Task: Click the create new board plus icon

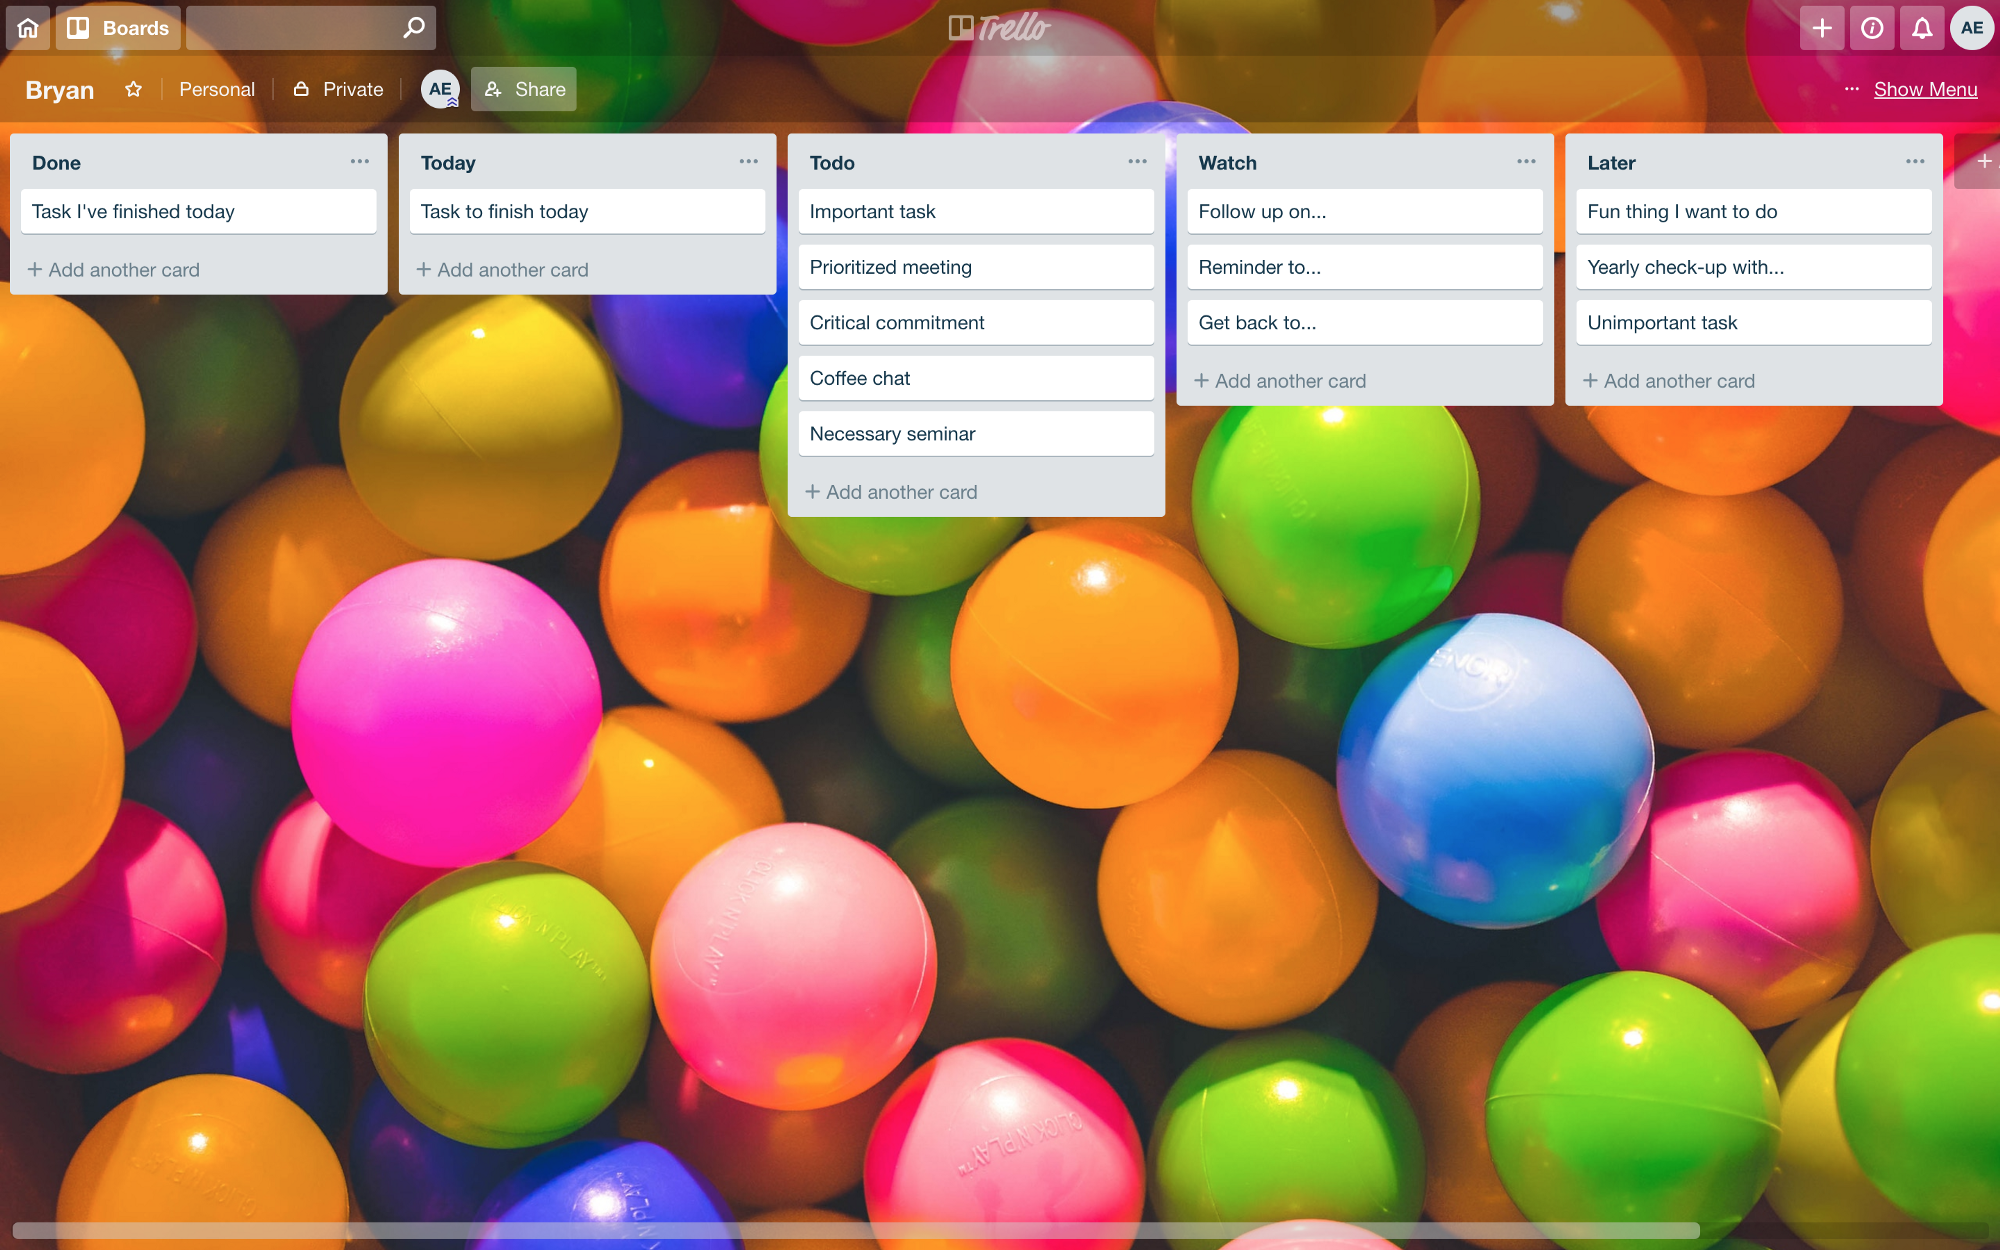Action: click(x=1820, y=26)
